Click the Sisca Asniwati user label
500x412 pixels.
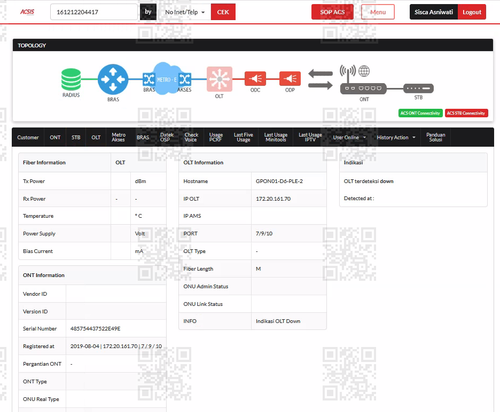pyautogui.click(x=434, y=12)
